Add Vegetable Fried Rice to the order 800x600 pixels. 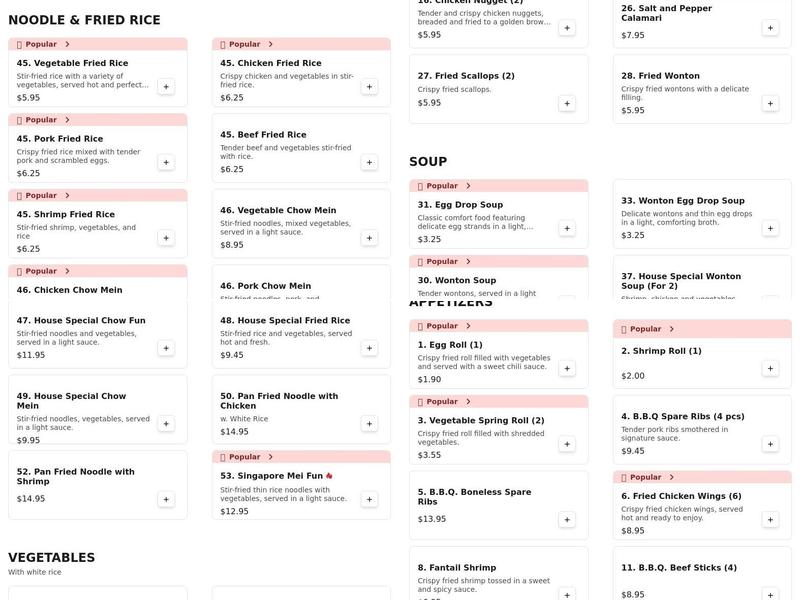click(166, 87)
